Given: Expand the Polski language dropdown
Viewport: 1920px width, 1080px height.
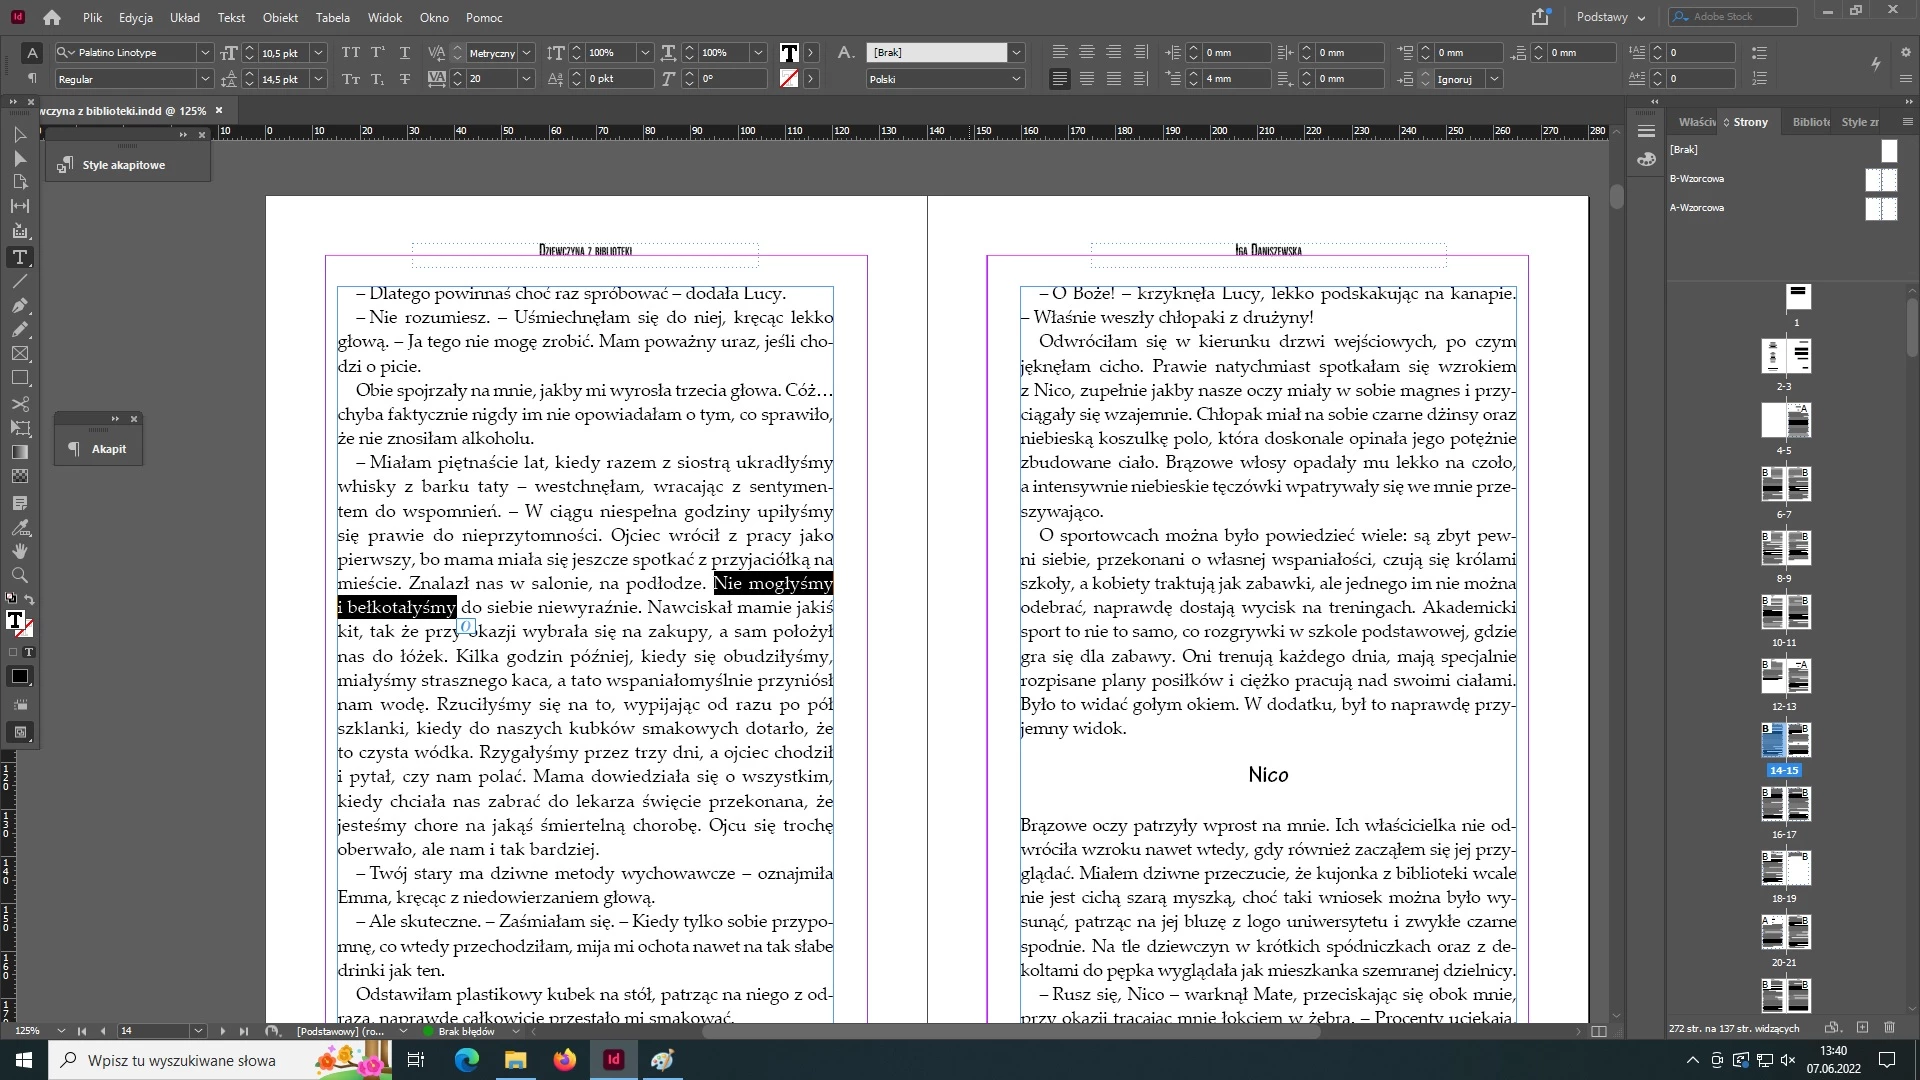Looking at the screenshot, I should click(x=1016, y=79).
